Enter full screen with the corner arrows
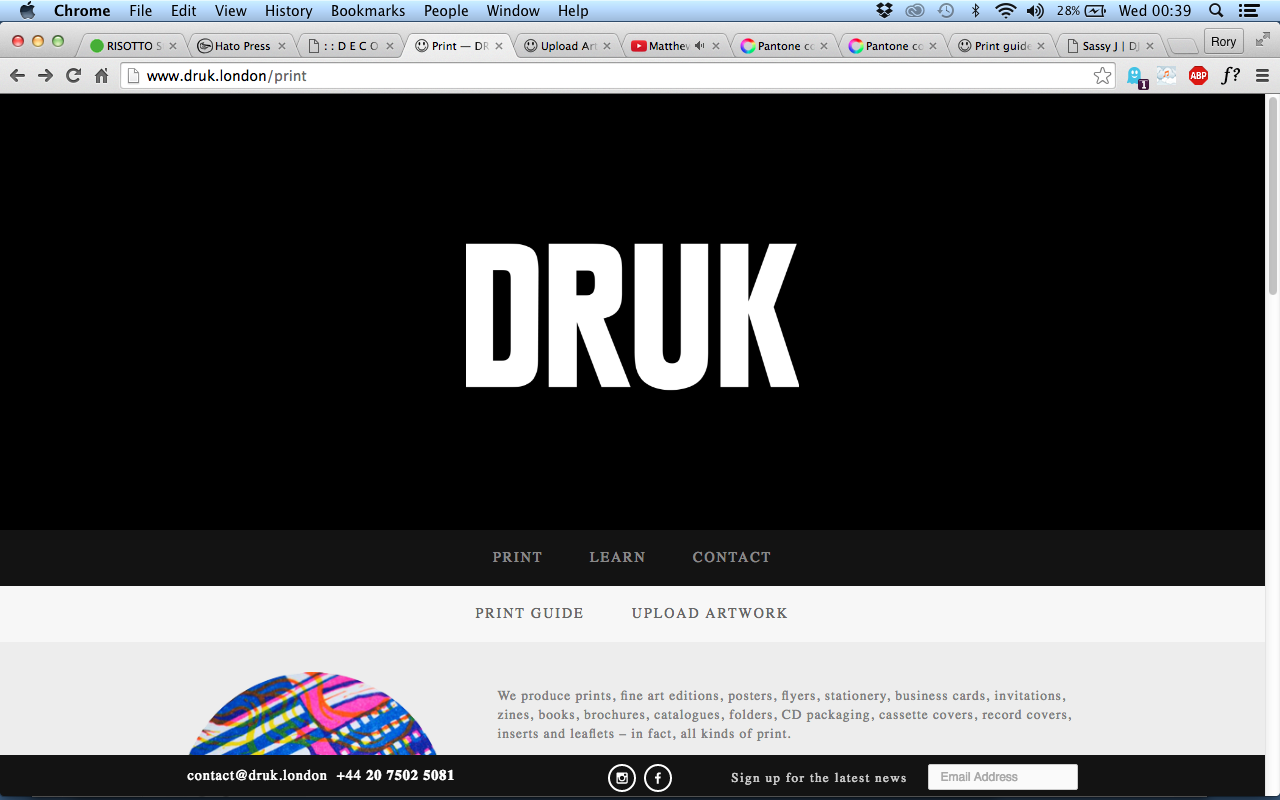Viewport: 1280px width, 800px height. [x=1262, y=39]
